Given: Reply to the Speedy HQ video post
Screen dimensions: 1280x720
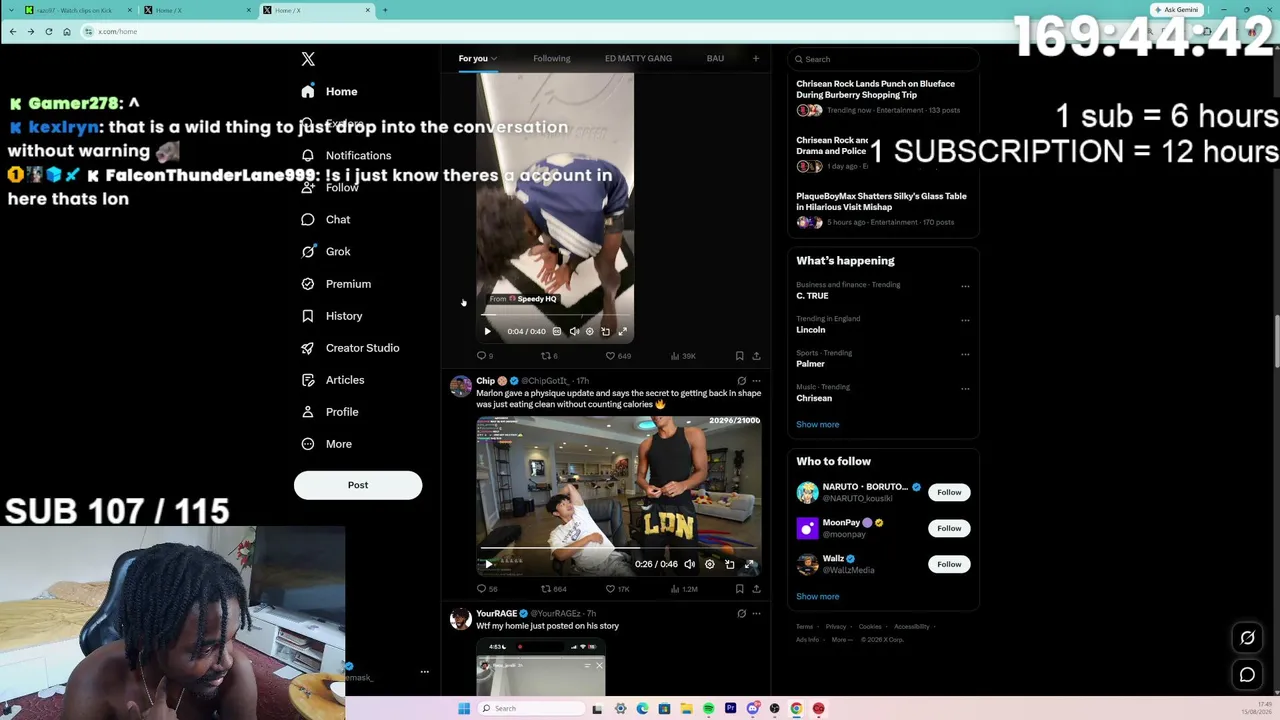Looking at the screenshot, I should click(485, 356).
